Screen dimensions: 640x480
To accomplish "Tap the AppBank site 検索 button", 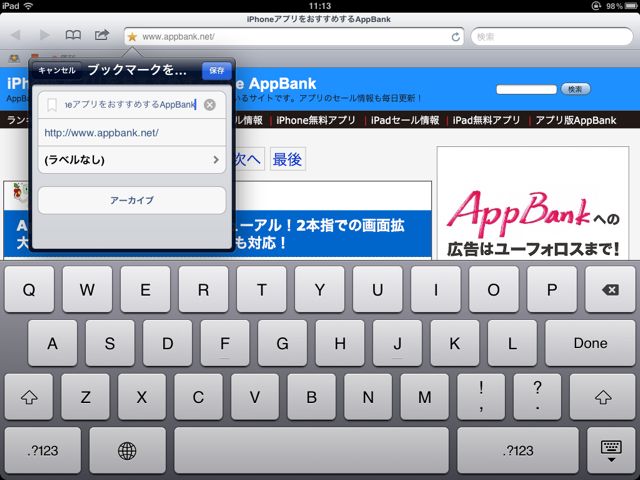I will [575, 89].
